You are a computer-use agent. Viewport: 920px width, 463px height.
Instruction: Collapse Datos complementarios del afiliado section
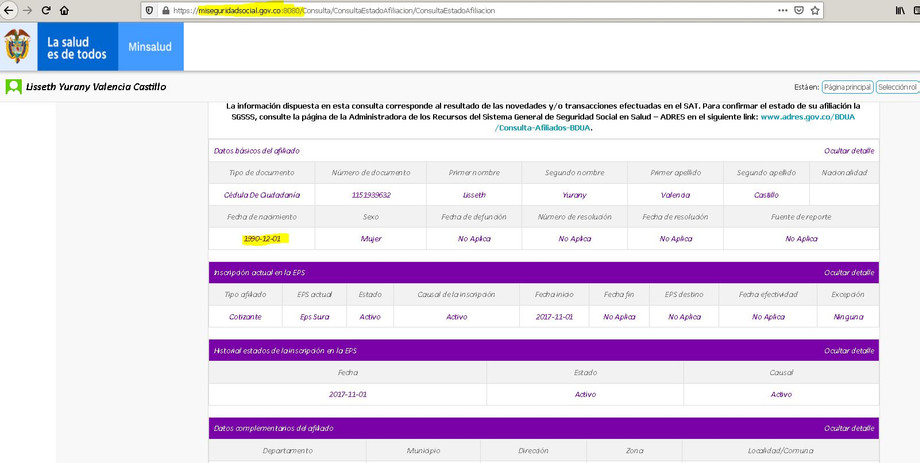click(849, 428)
